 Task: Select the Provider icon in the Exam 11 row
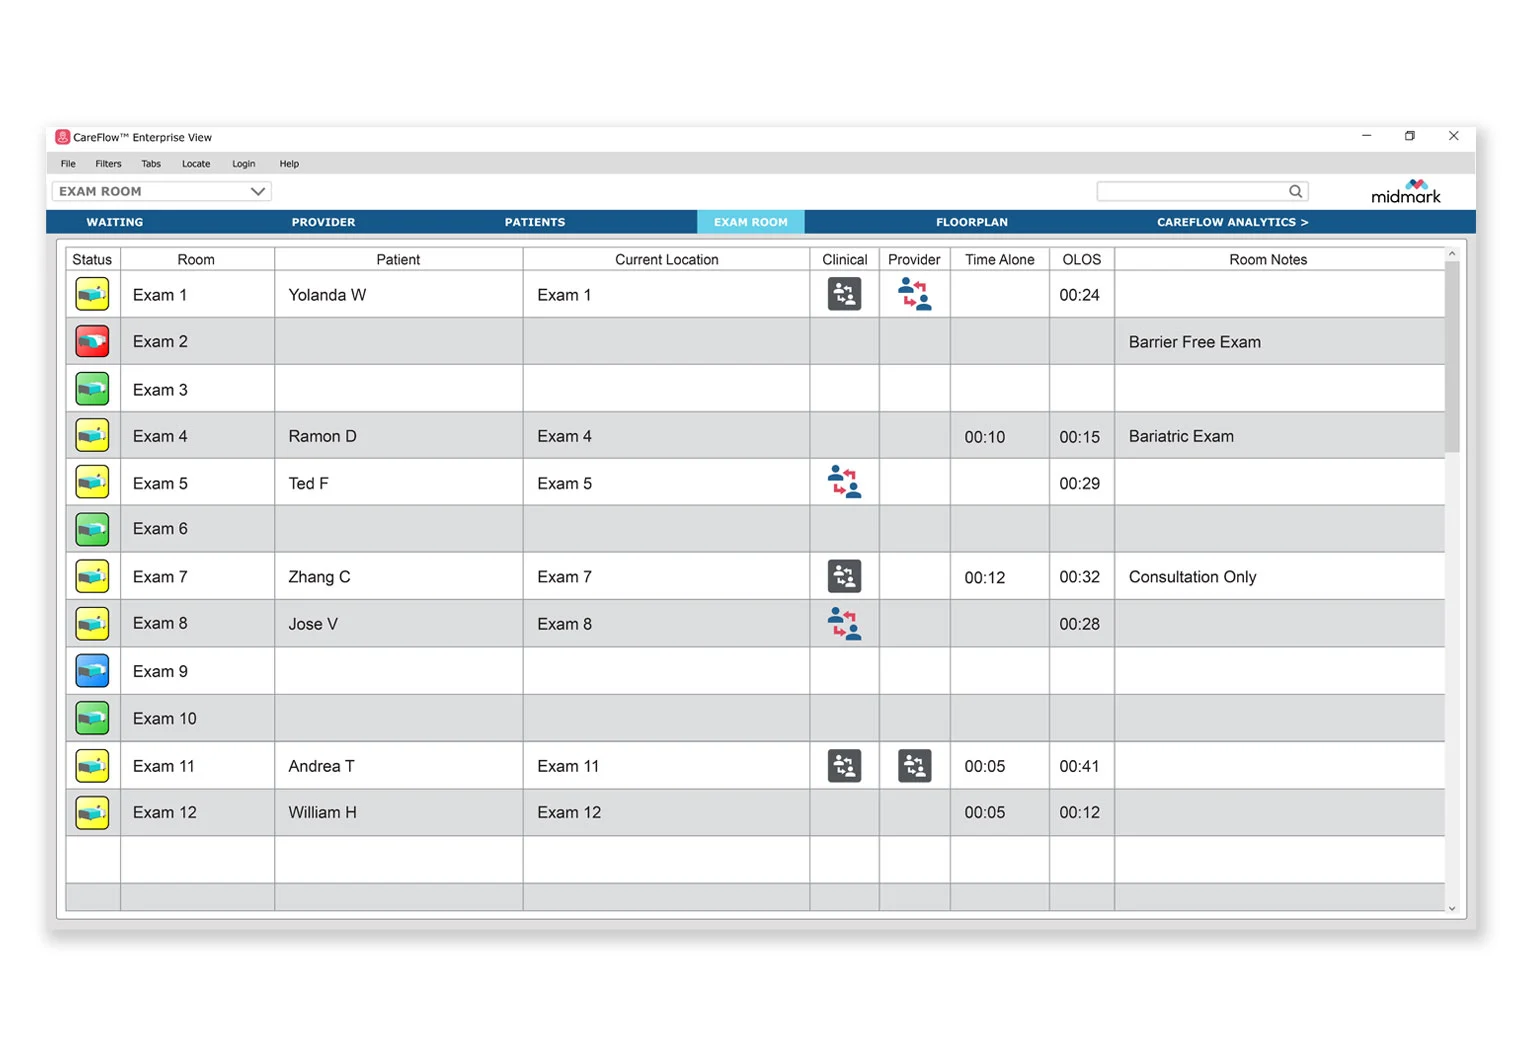pyautogui.click(x=913, y=765)
